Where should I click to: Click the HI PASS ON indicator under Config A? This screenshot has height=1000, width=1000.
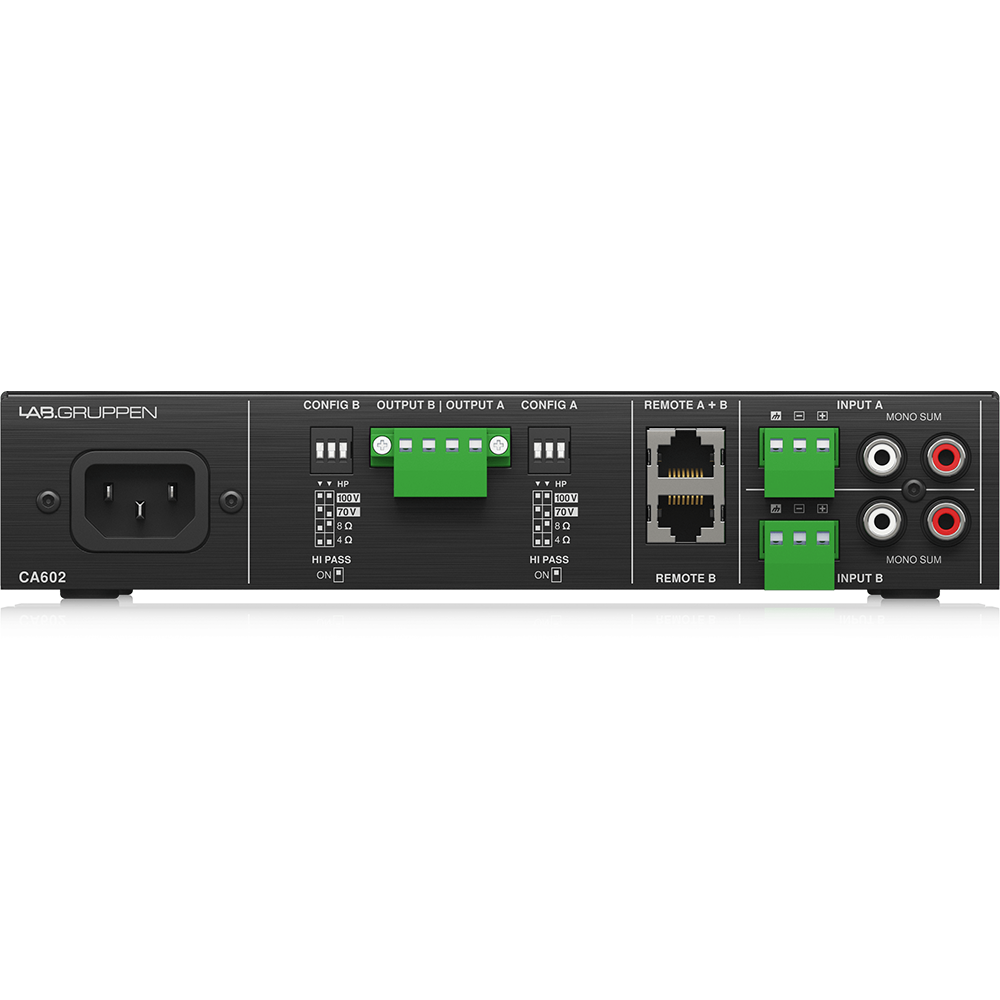tap(556, 575)
